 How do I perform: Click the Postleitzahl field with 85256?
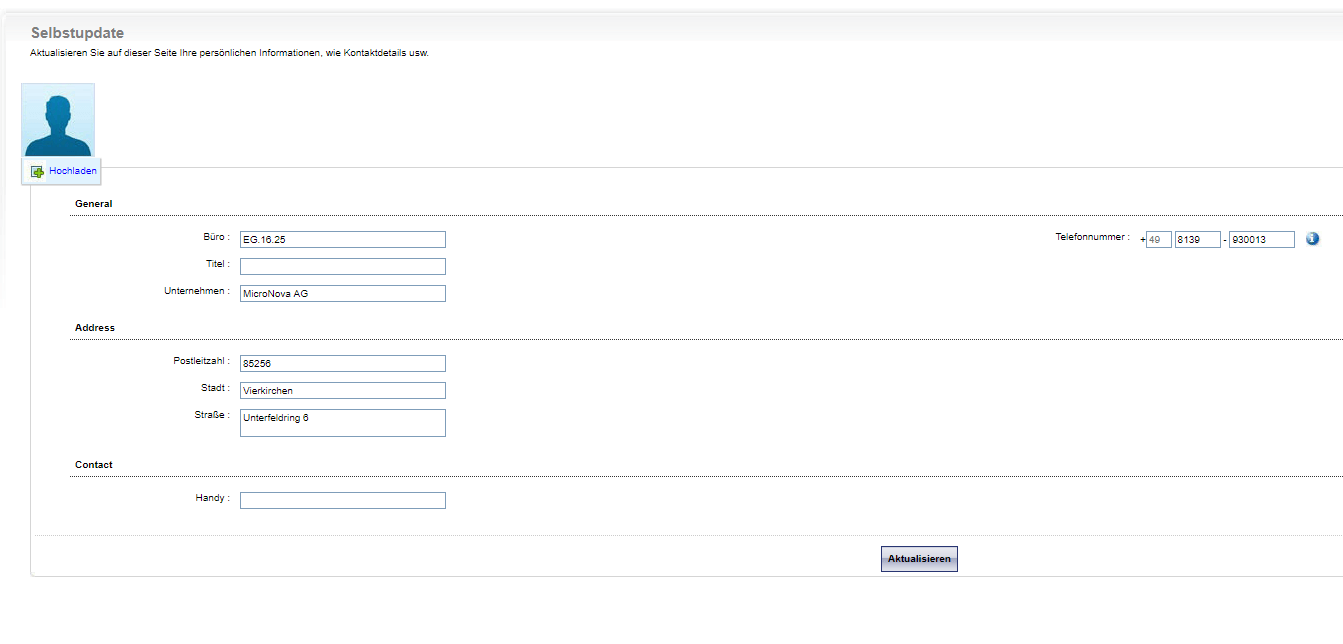click(x=343, y=364)
